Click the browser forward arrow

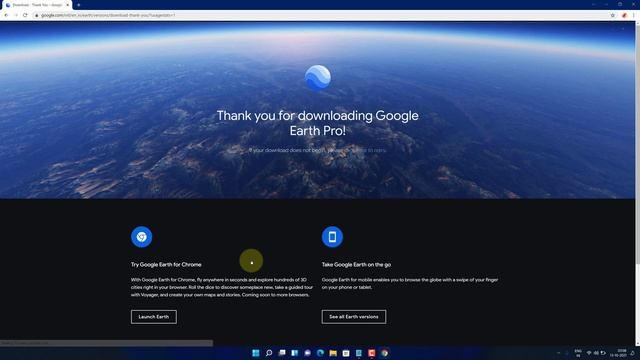(16, 15)
